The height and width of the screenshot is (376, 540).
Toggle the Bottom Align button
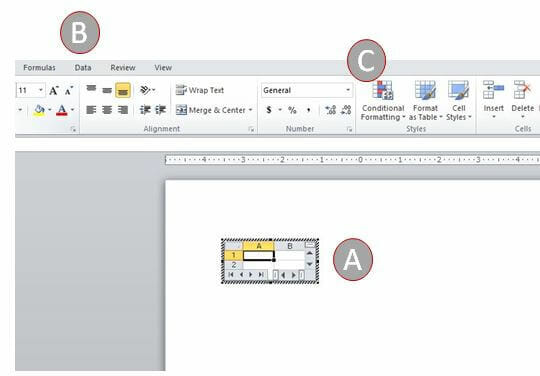click(x=123, y=90)
